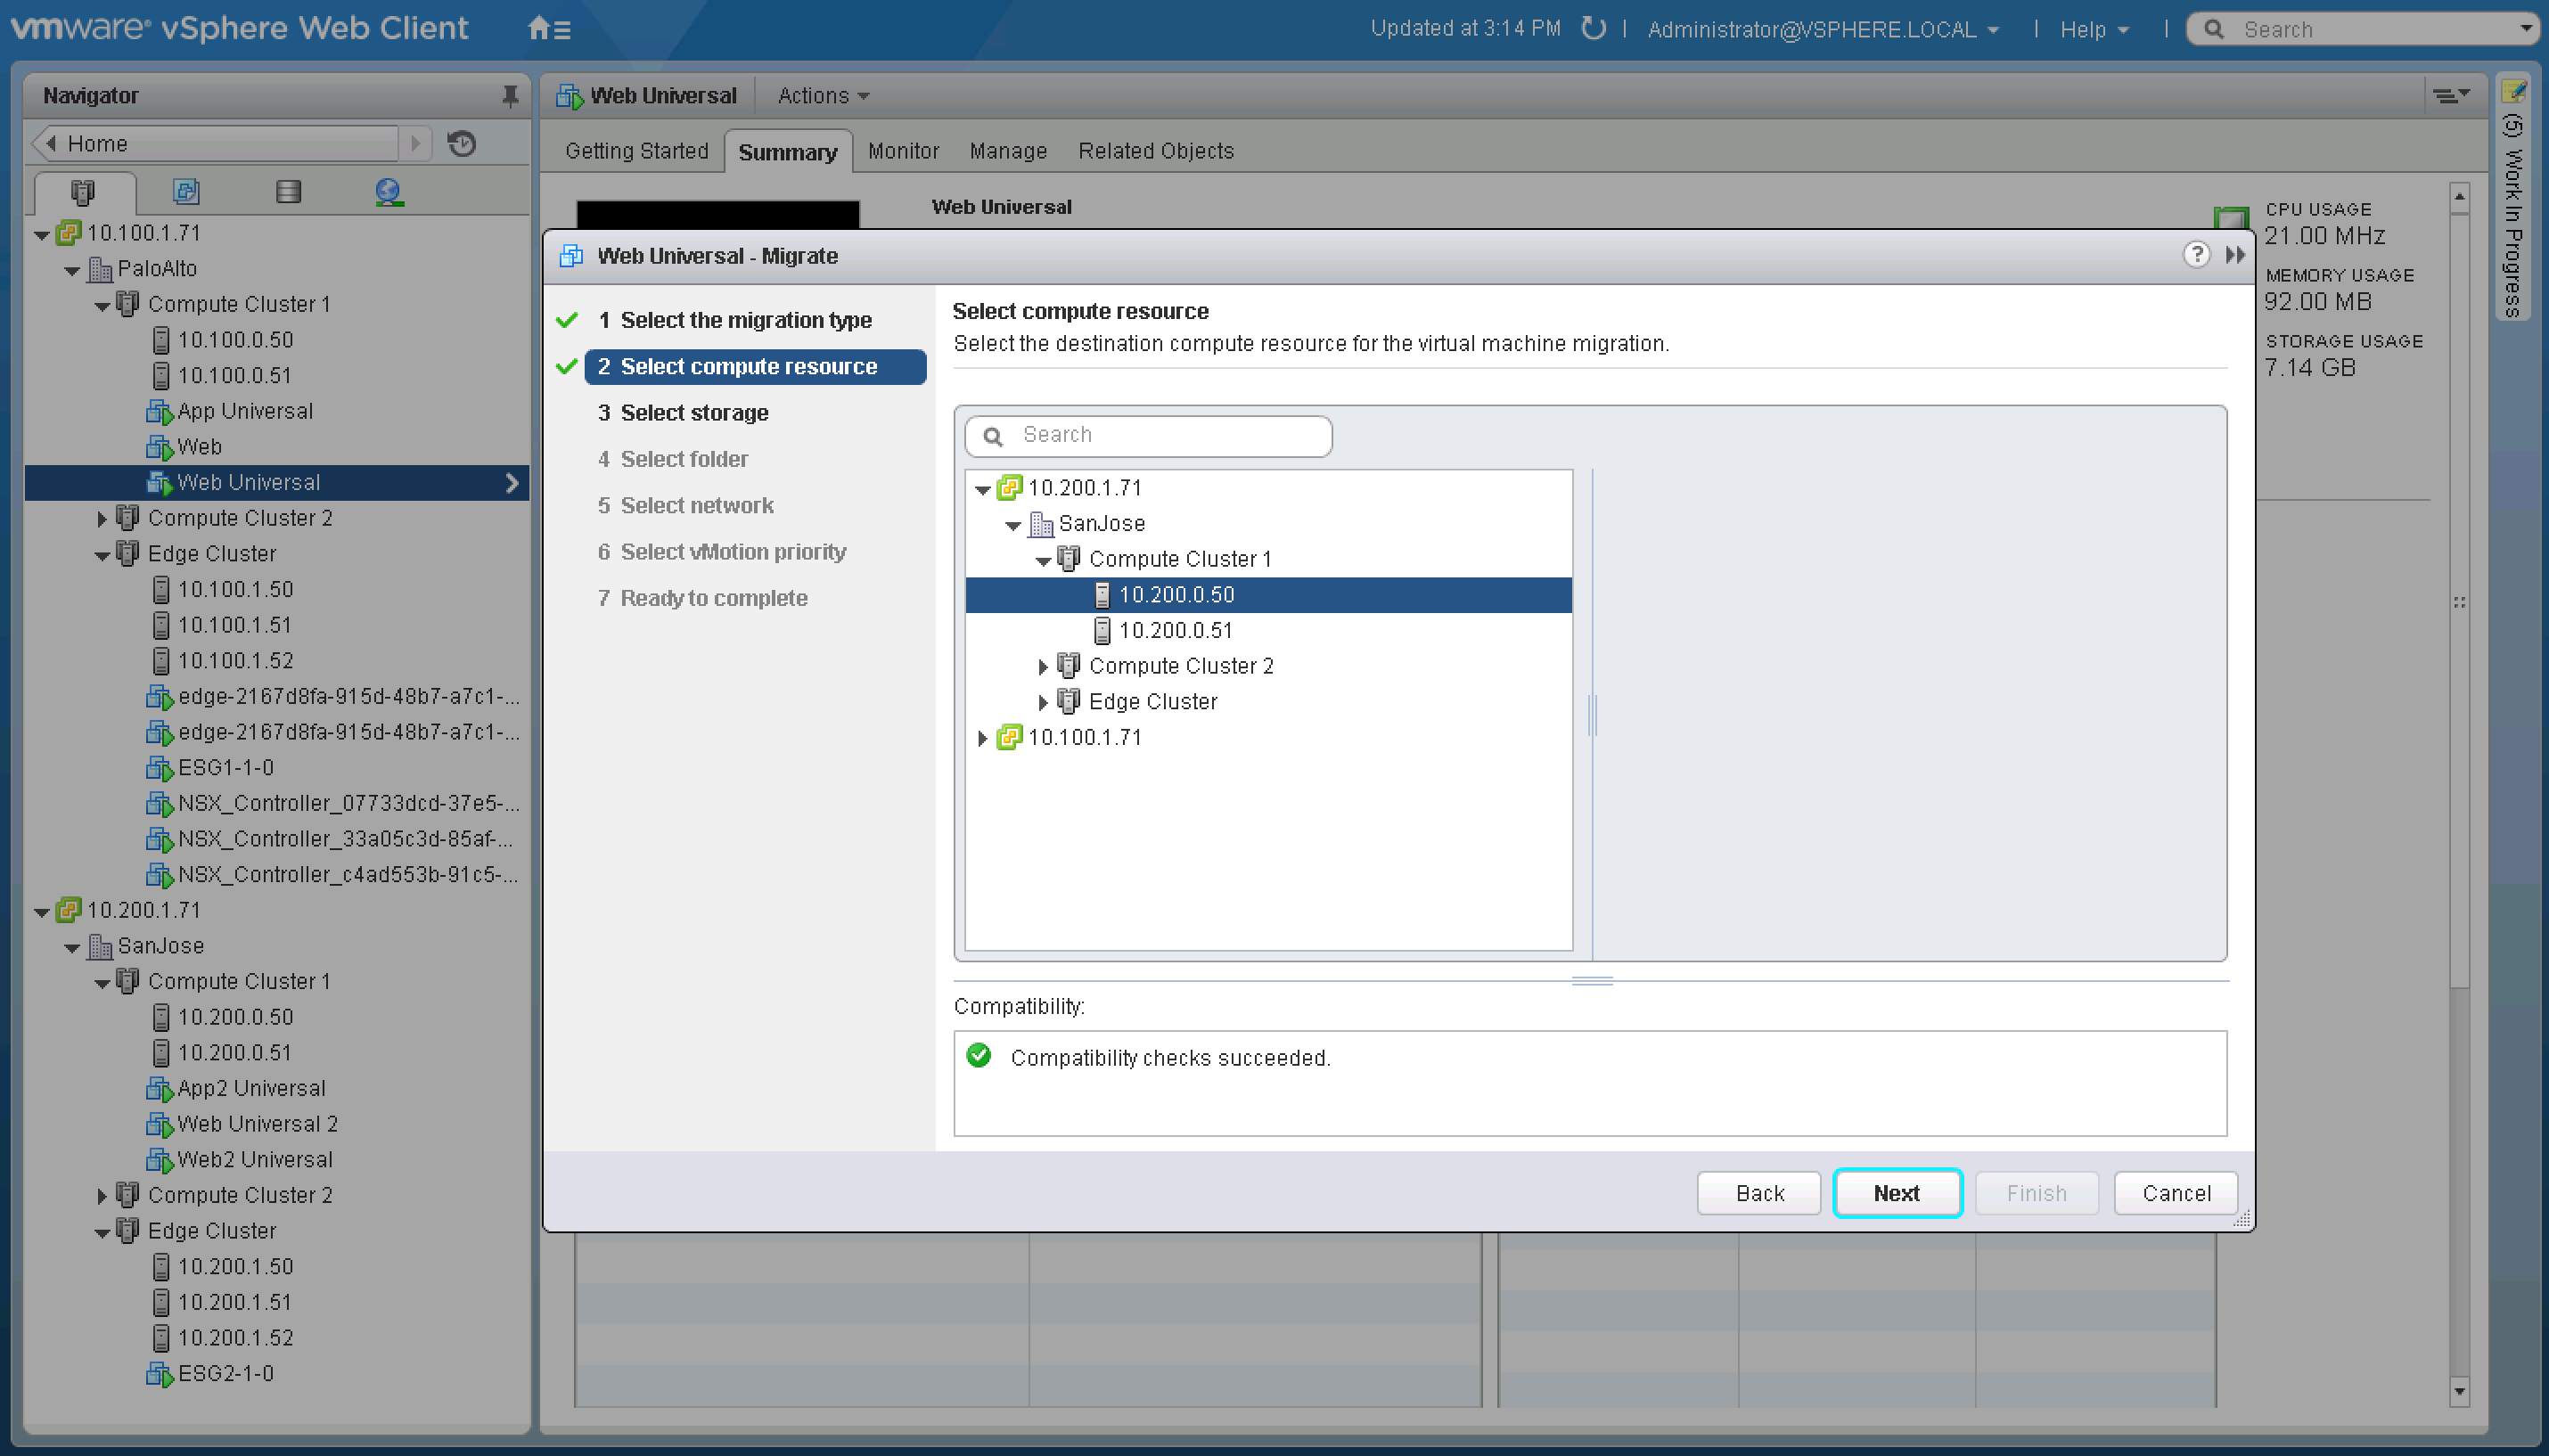Image resolution: width=2549 pixels, height=1456 pixels.
Task: Toggle the Navigator panel pin
Action: pos(511,95)
